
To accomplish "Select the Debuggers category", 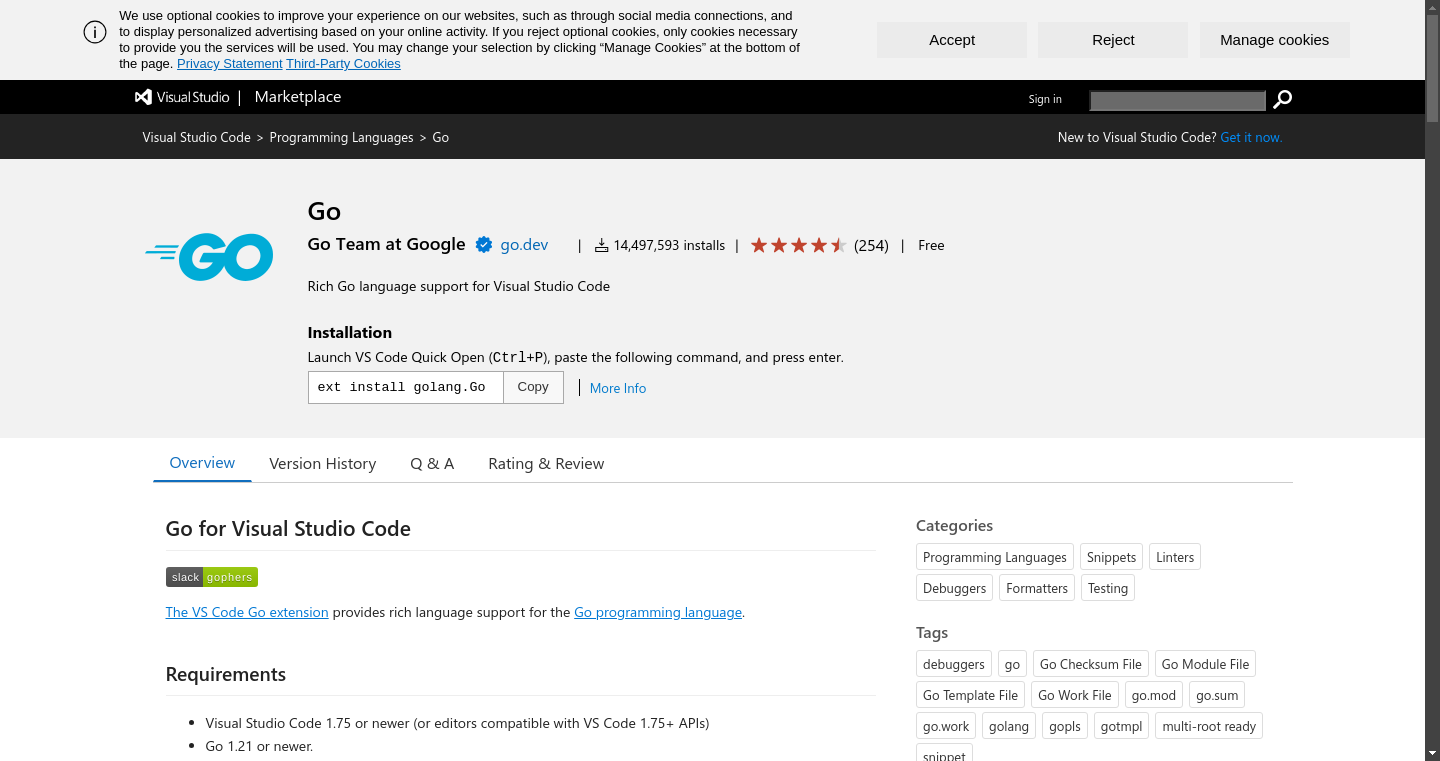I will (x=955, y=588).
